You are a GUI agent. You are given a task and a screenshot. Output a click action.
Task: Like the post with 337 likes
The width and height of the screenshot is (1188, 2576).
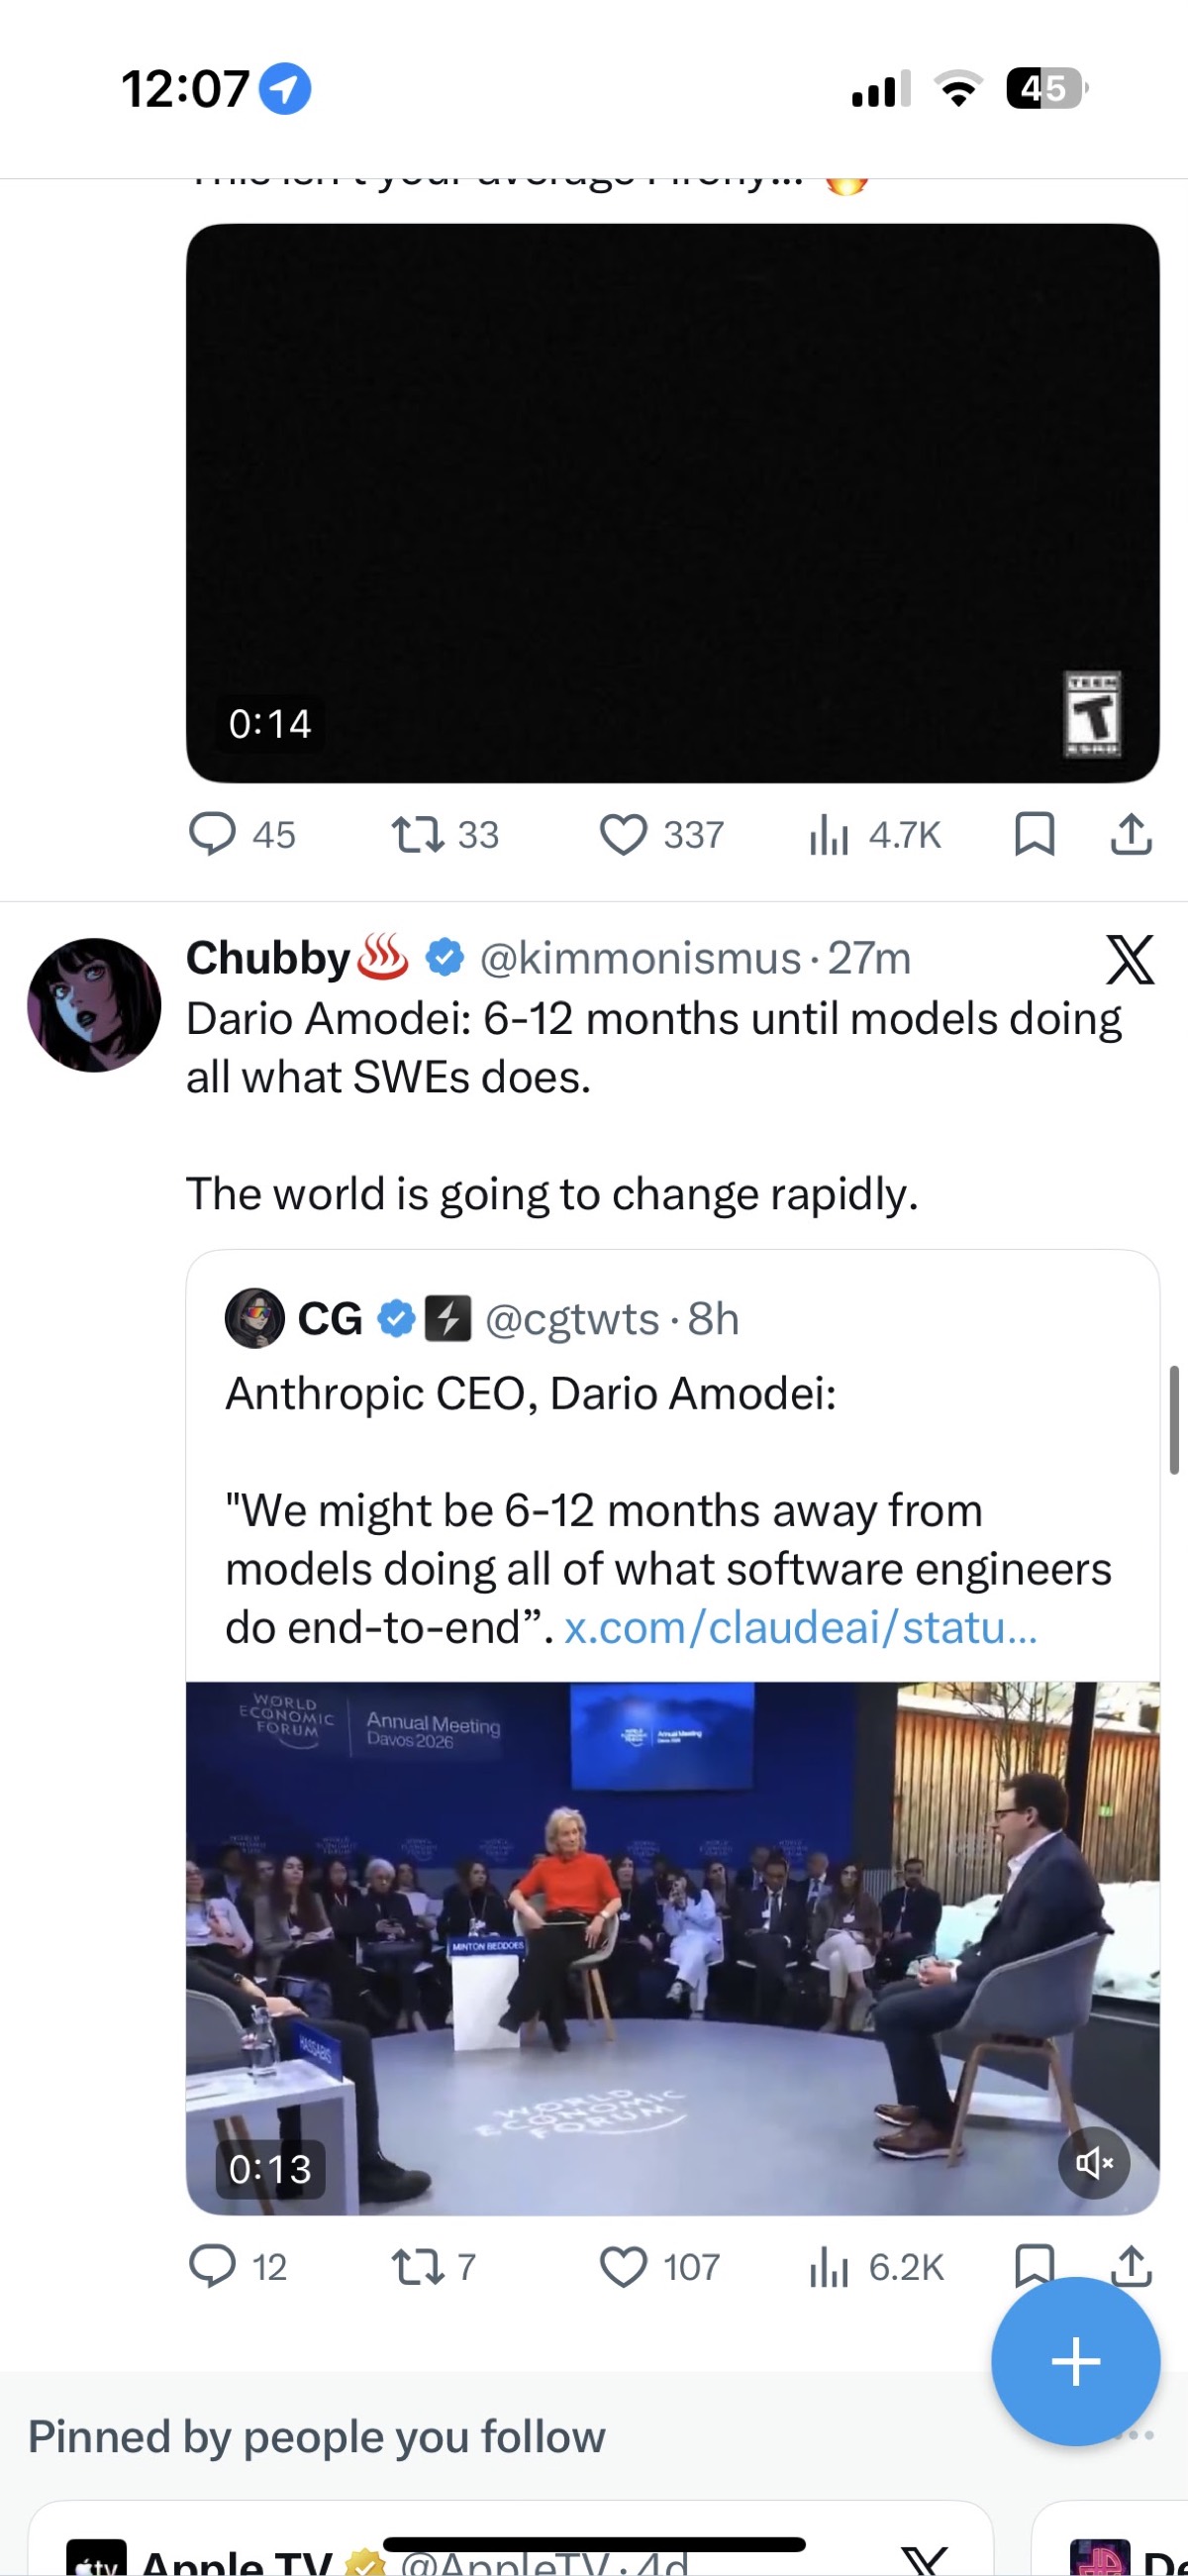pyautogui.click(x=623, y=834)
